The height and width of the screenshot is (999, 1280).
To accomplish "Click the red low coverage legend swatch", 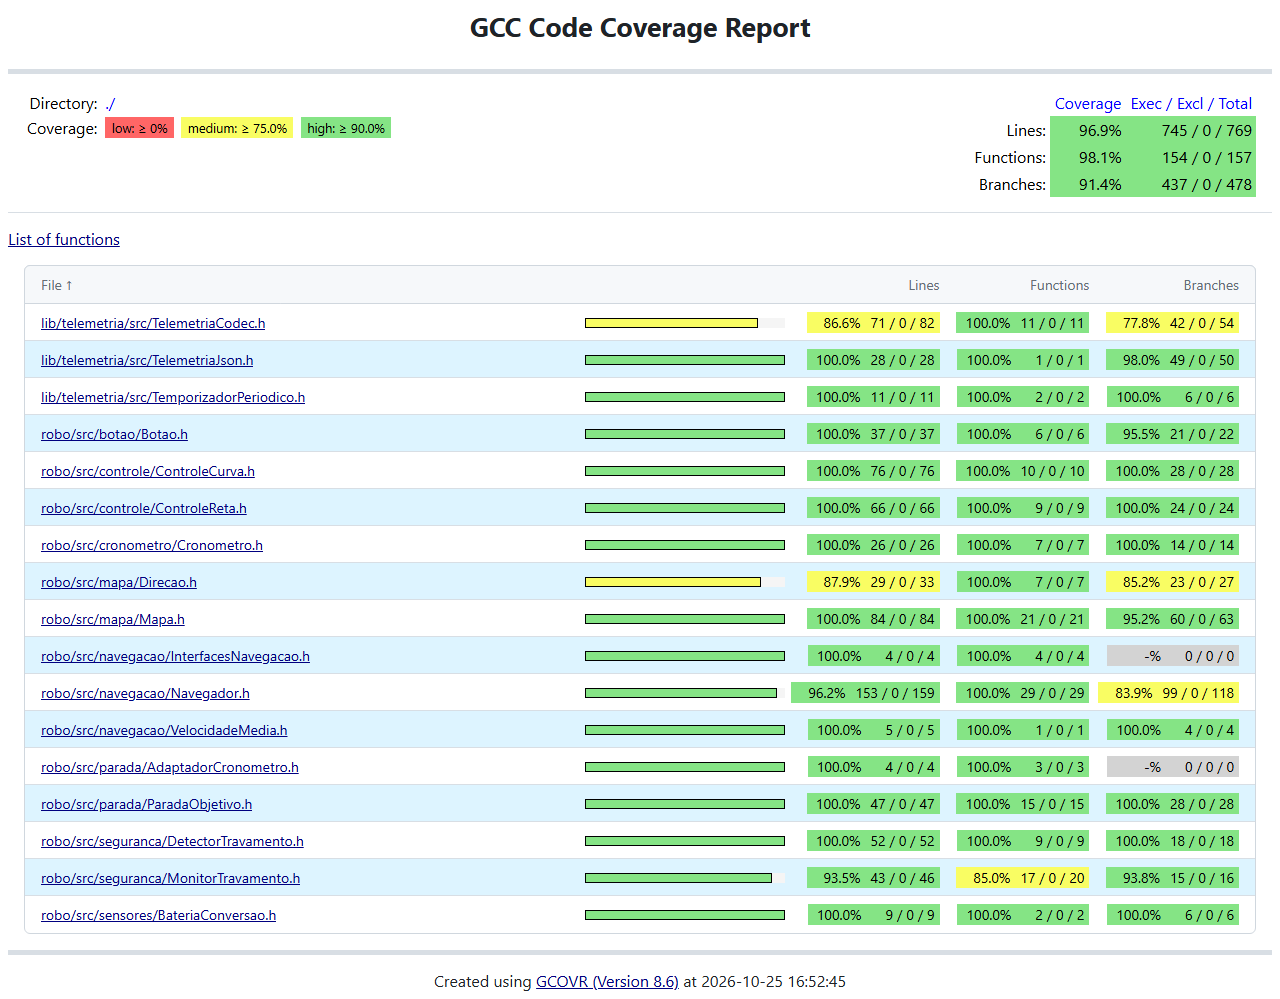I will point(139,128).
